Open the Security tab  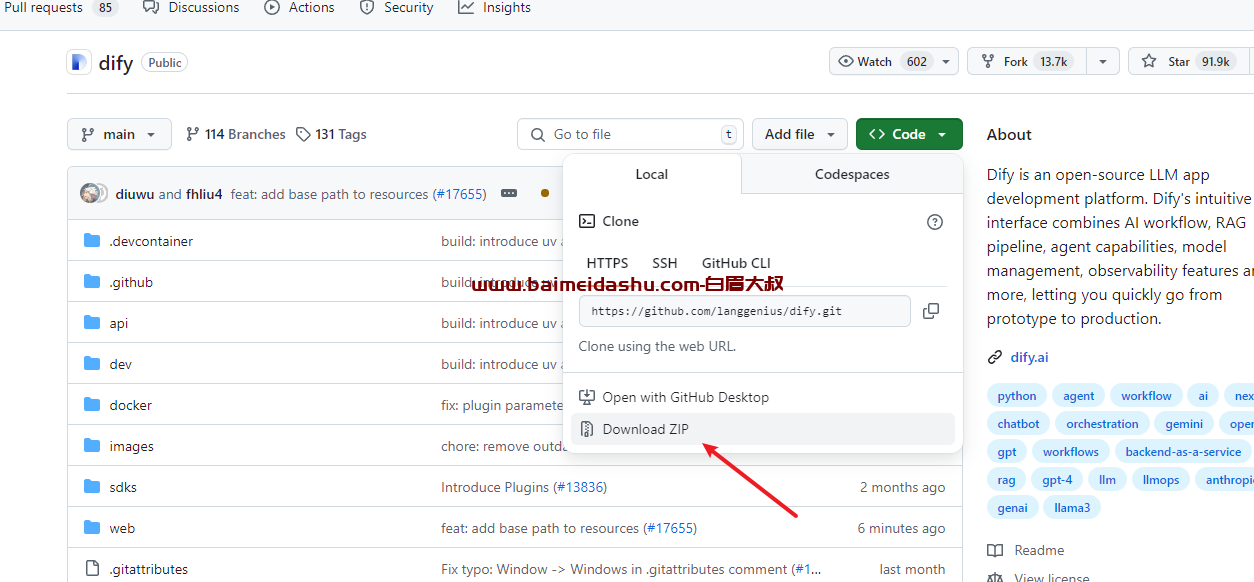pos(395,7)
